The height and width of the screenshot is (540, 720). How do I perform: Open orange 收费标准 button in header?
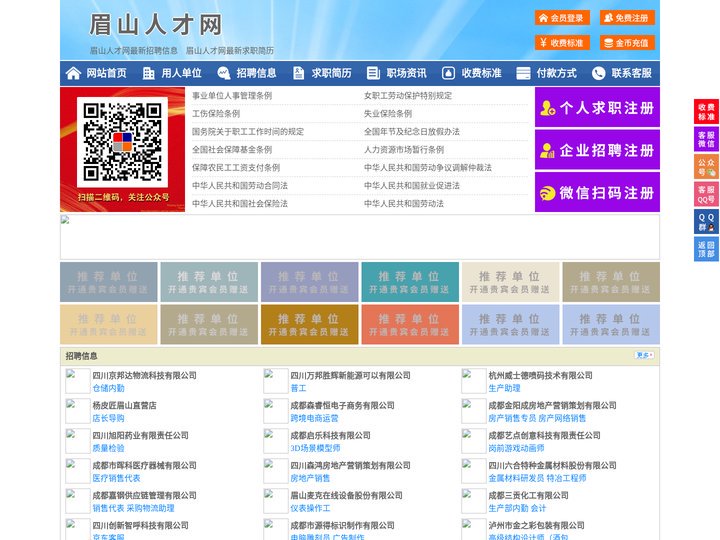click(x=562, y=43)
